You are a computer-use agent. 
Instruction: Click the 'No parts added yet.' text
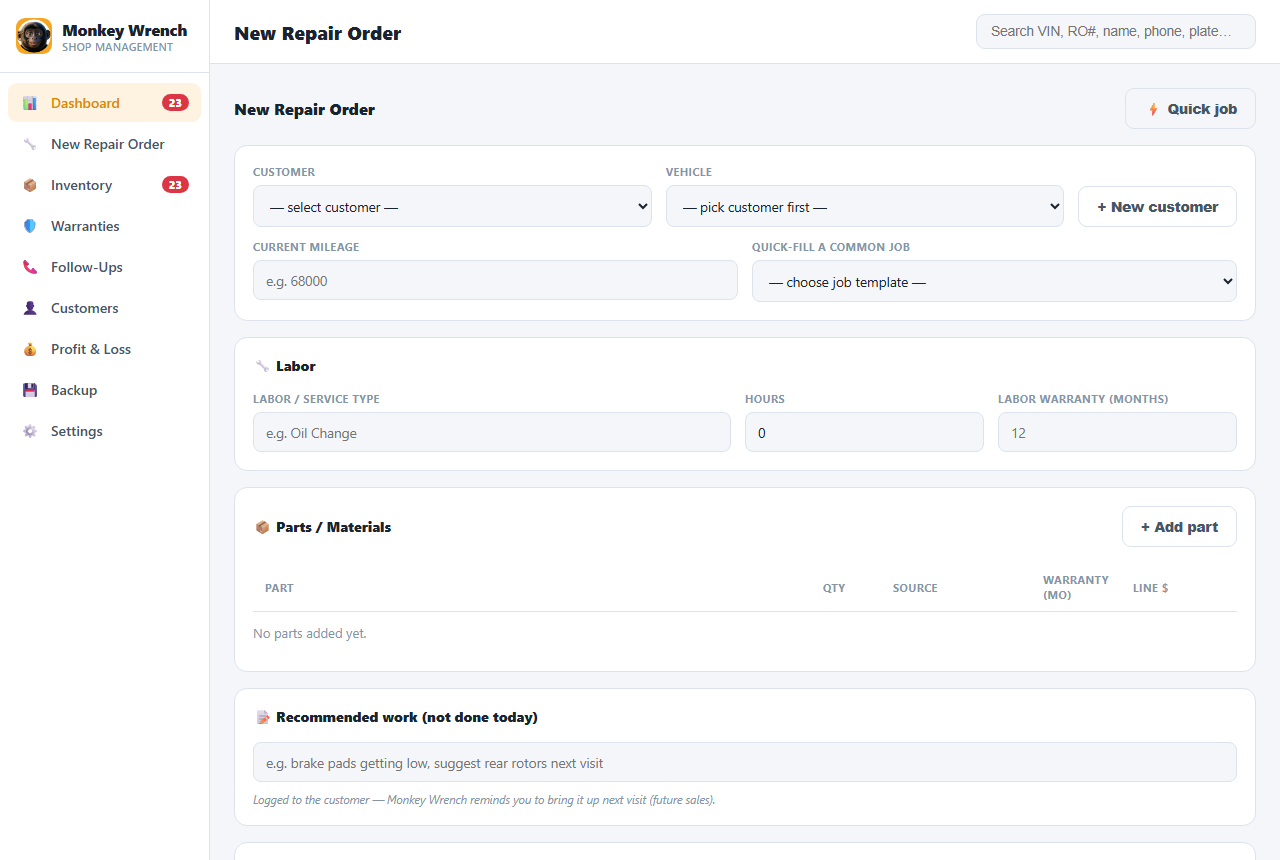pos(310,633)
